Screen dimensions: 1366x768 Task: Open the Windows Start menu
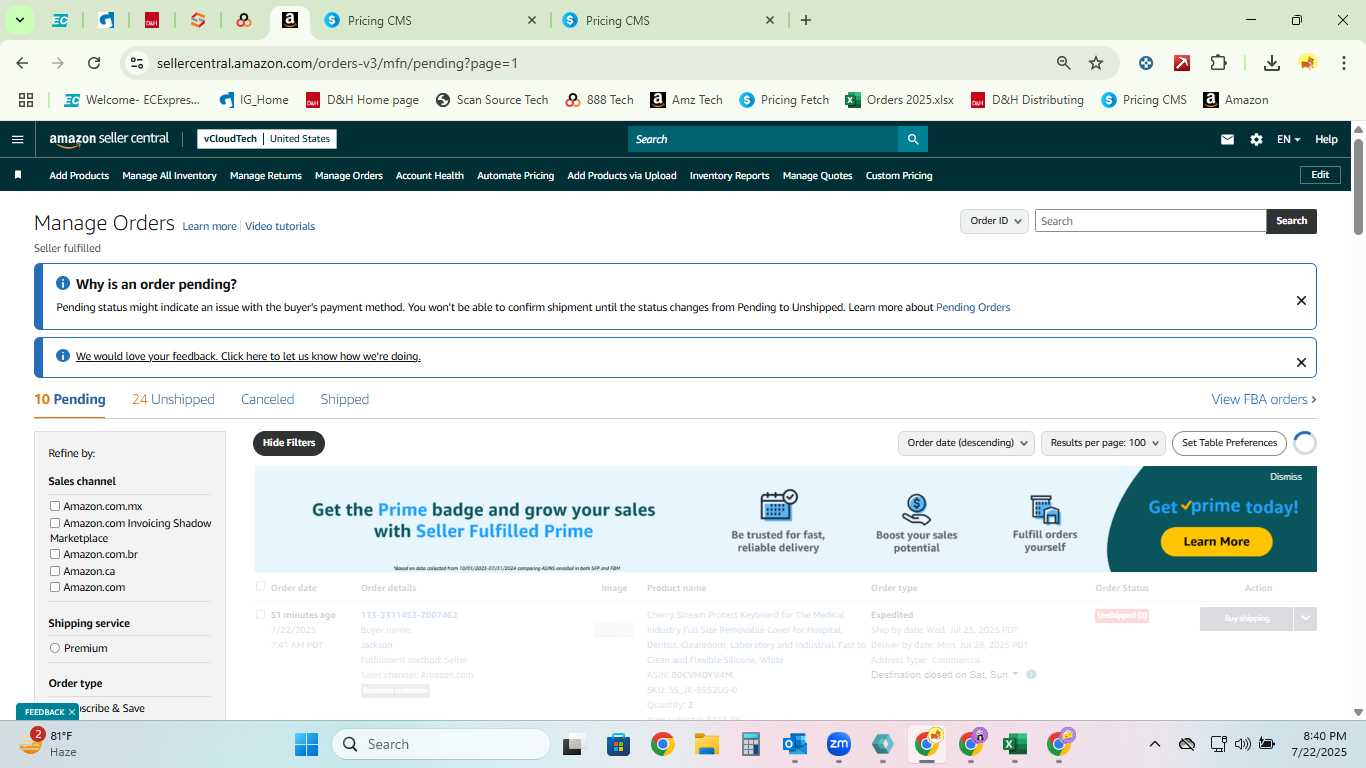pyautogui.click(x=306, y=744)
